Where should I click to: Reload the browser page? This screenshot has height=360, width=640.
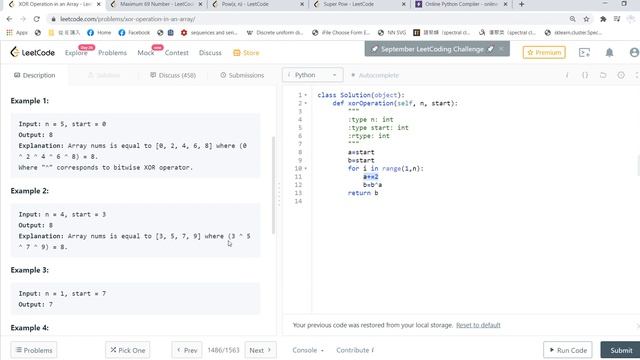36,19
